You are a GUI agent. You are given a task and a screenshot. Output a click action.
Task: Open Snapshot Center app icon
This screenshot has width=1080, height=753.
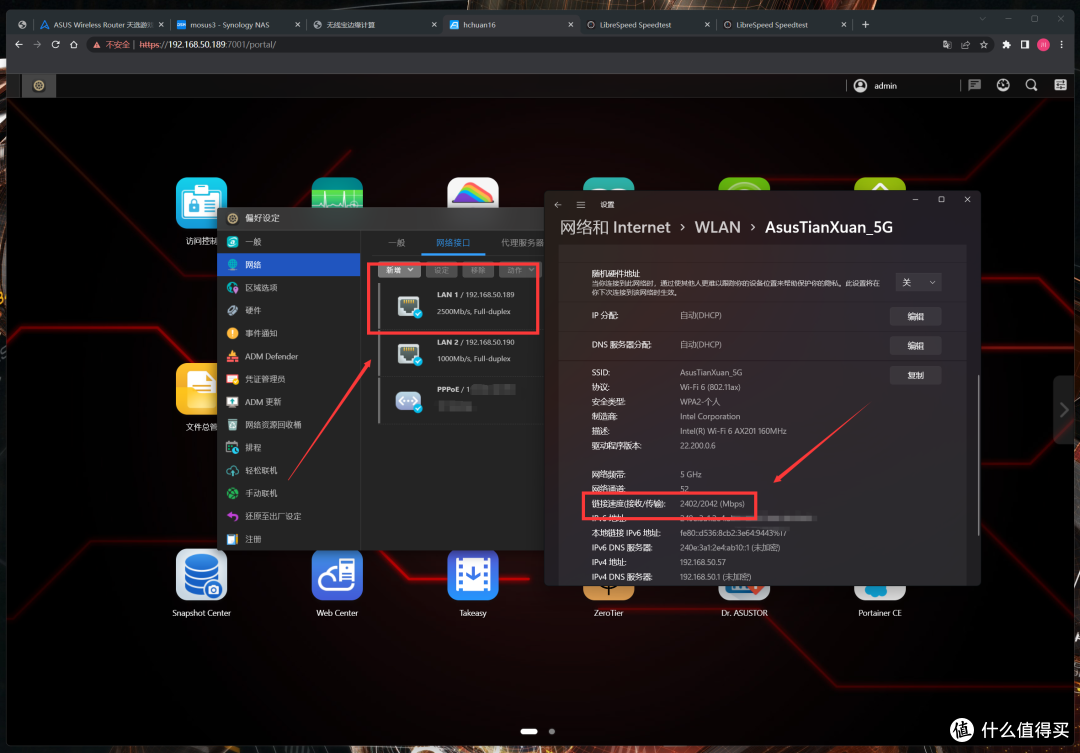[x=201, y=575]
